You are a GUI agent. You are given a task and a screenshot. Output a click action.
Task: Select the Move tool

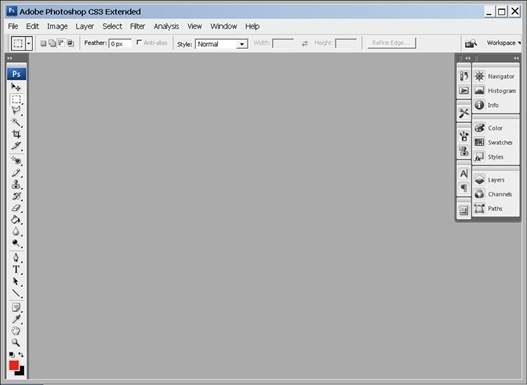pos(16,87)
